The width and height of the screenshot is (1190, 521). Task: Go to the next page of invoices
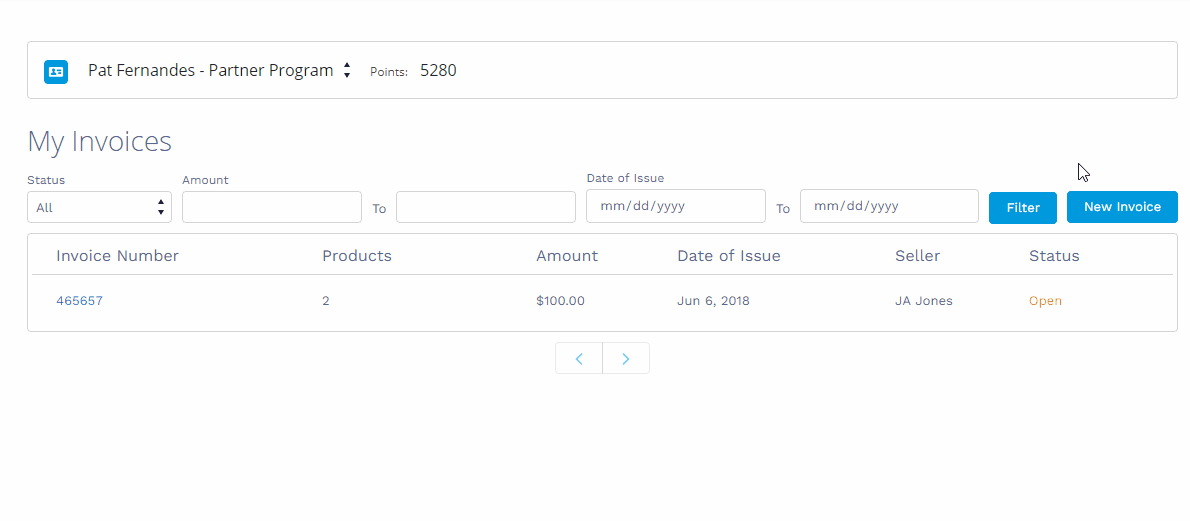pyautogui.click(x=626, y=358)
